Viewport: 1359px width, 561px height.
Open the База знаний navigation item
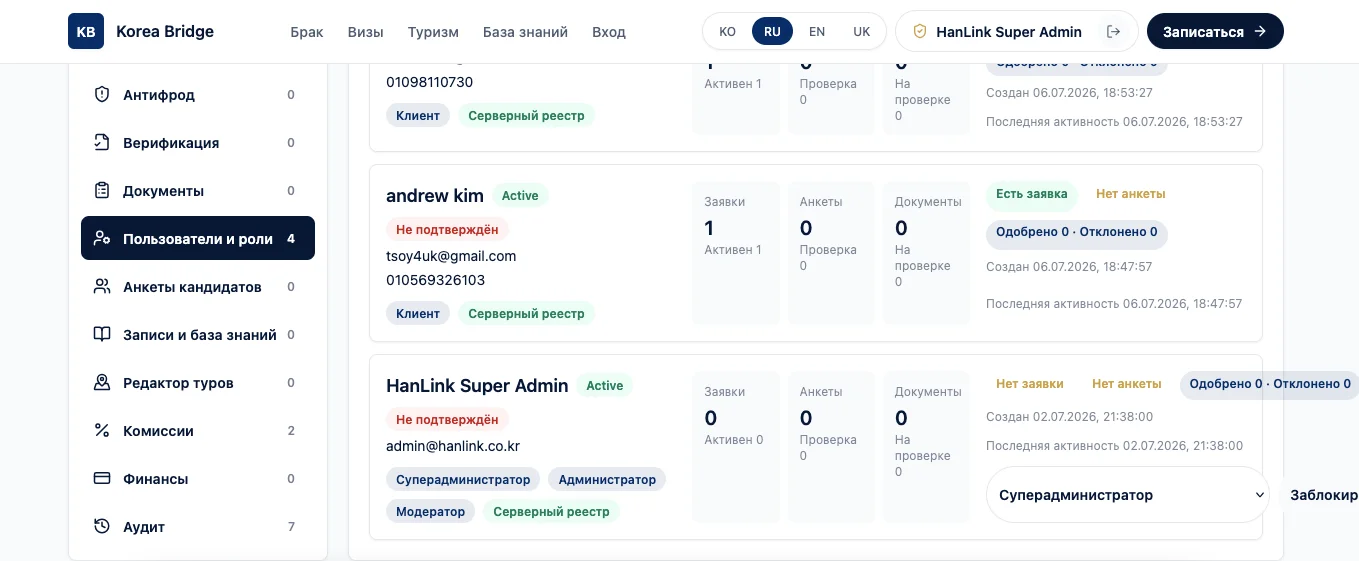[525, 32]
